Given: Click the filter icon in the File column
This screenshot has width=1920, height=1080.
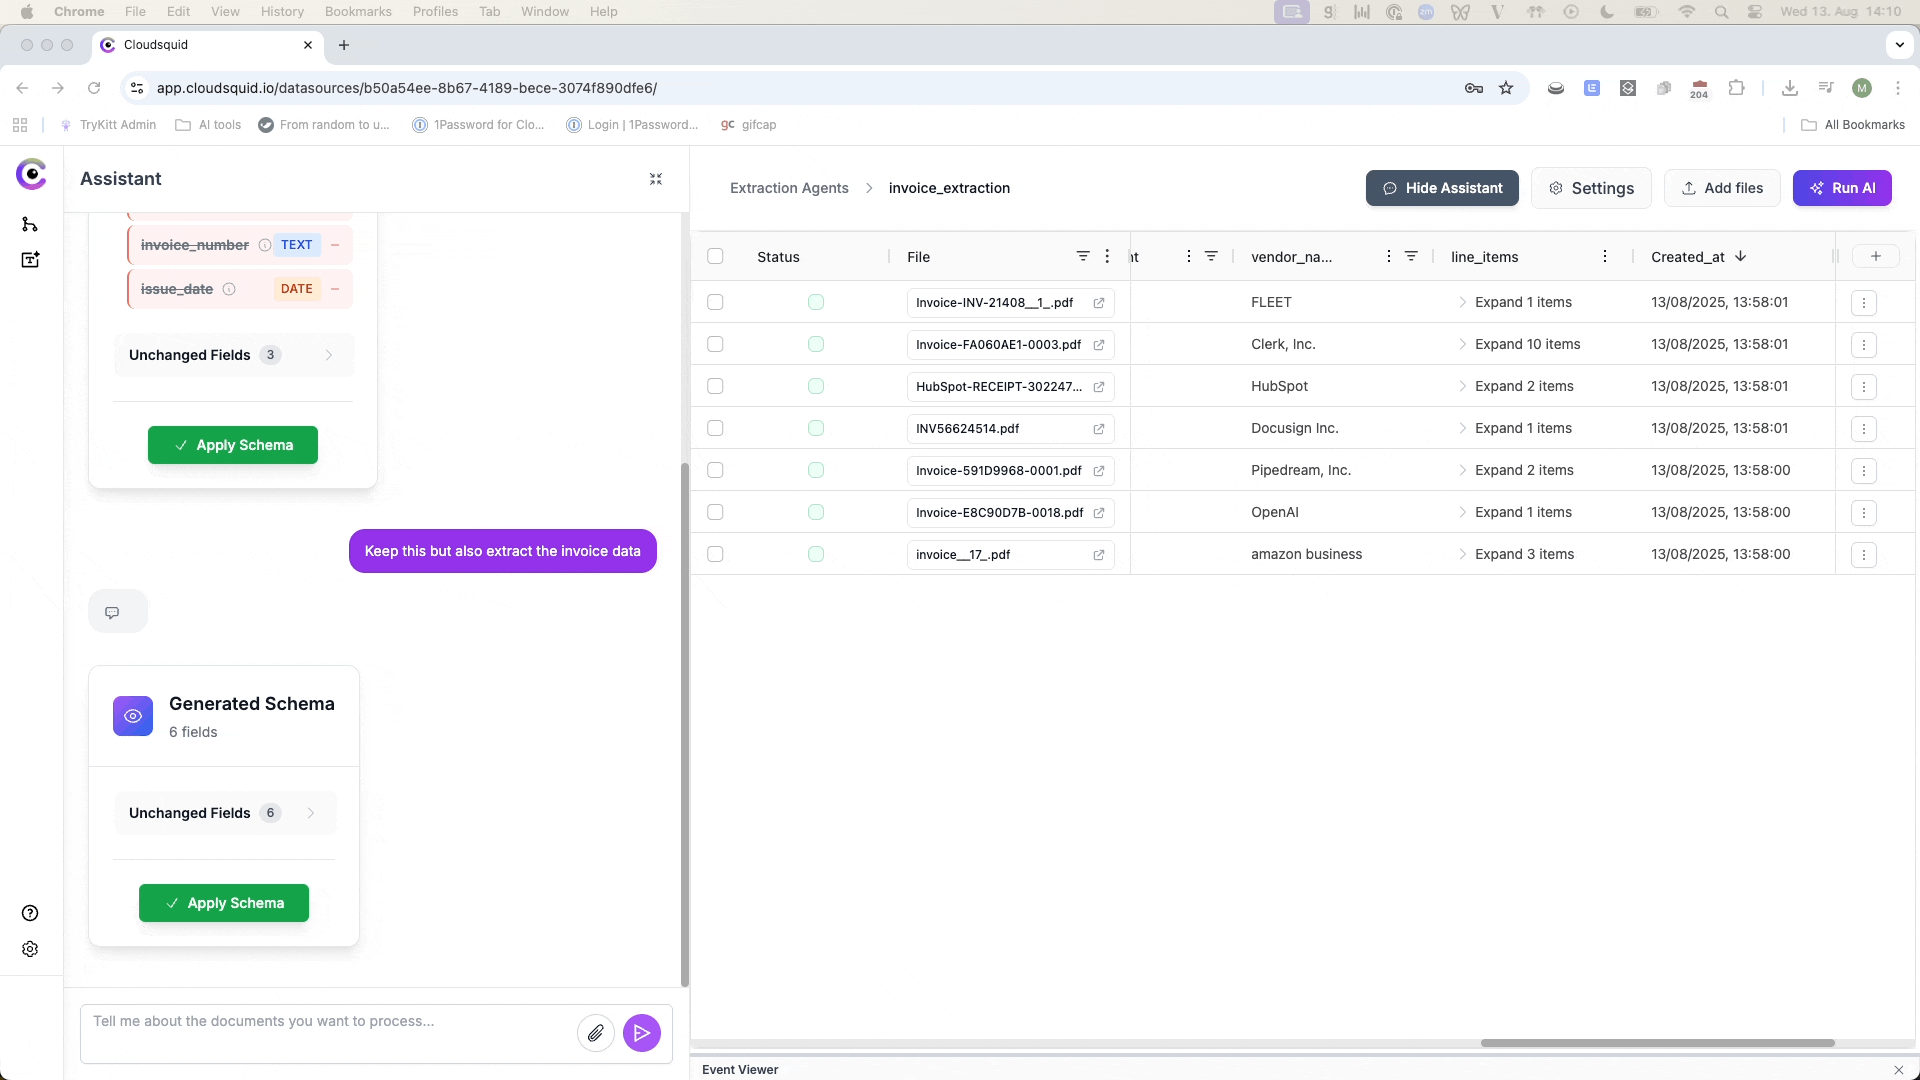Looking at the screenshot, I should (1083, 257).
